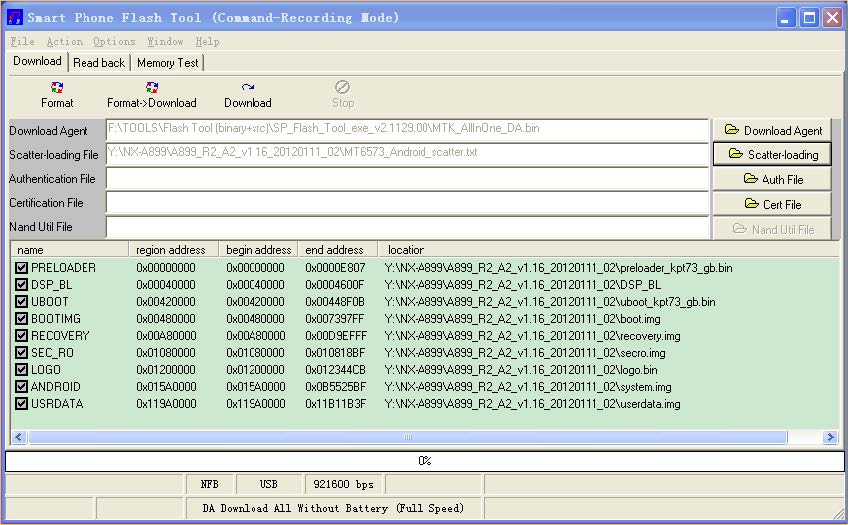Select the PRELOADER row name
Screen dimensions: 848x525
pos(63,268)
